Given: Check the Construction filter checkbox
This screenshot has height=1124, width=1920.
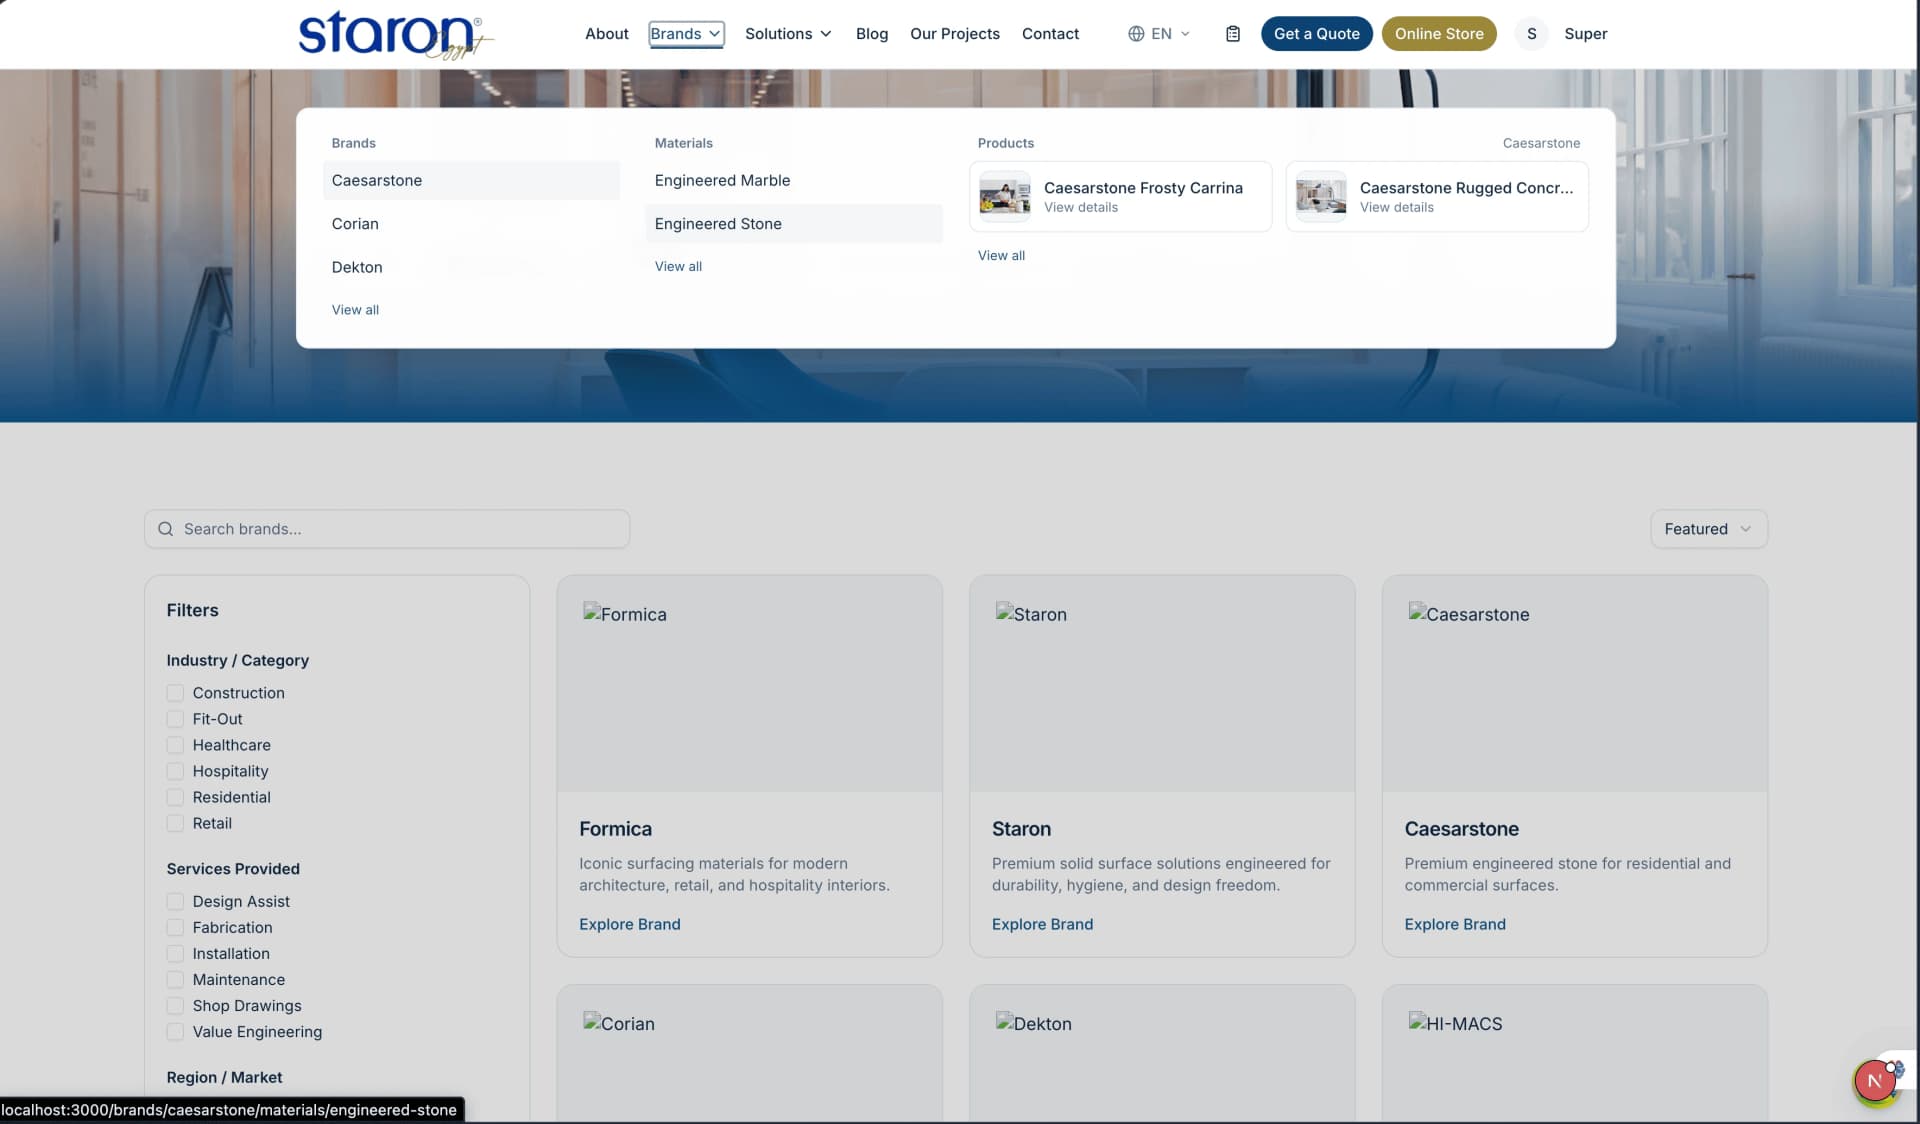Looking at the screenshot, I should click(175, 693).
